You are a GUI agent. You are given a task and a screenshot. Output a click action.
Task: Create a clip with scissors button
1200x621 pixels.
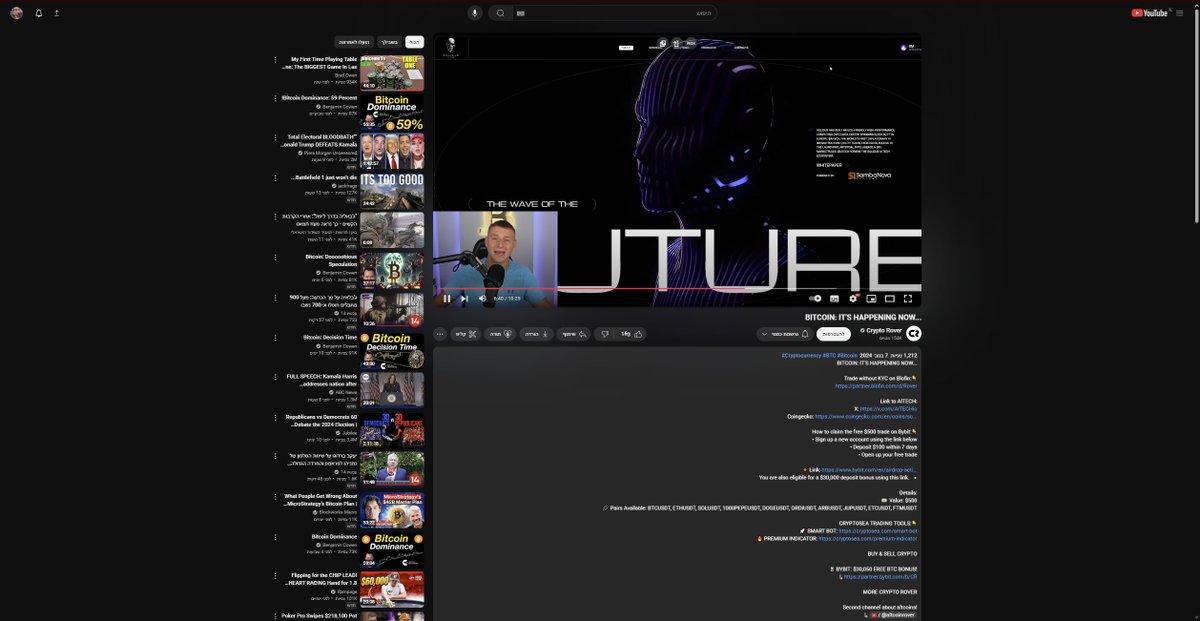click(x=466, y=334)
